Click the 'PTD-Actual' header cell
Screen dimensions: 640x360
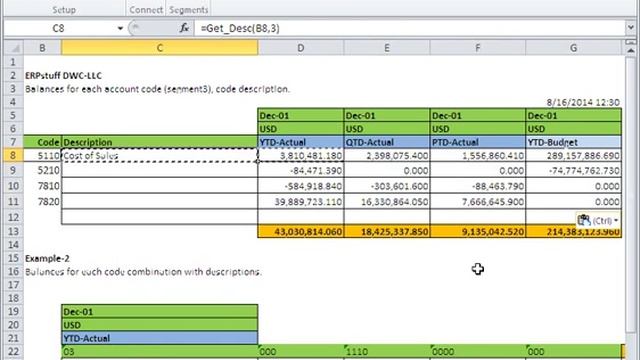pos(478,142)
